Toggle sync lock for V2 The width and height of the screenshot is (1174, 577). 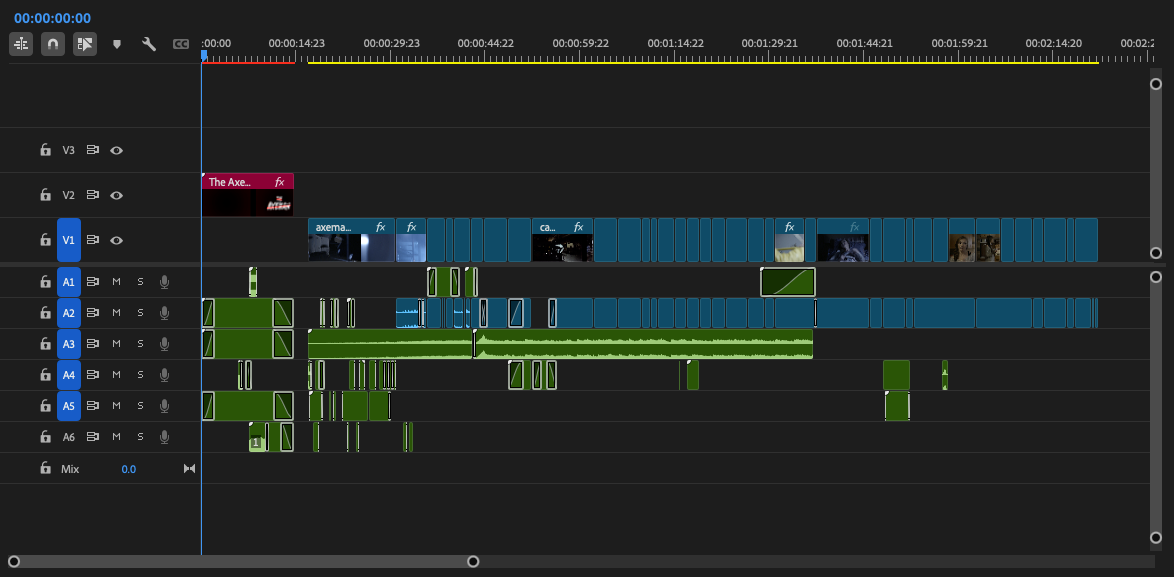[x=93, y=195]
